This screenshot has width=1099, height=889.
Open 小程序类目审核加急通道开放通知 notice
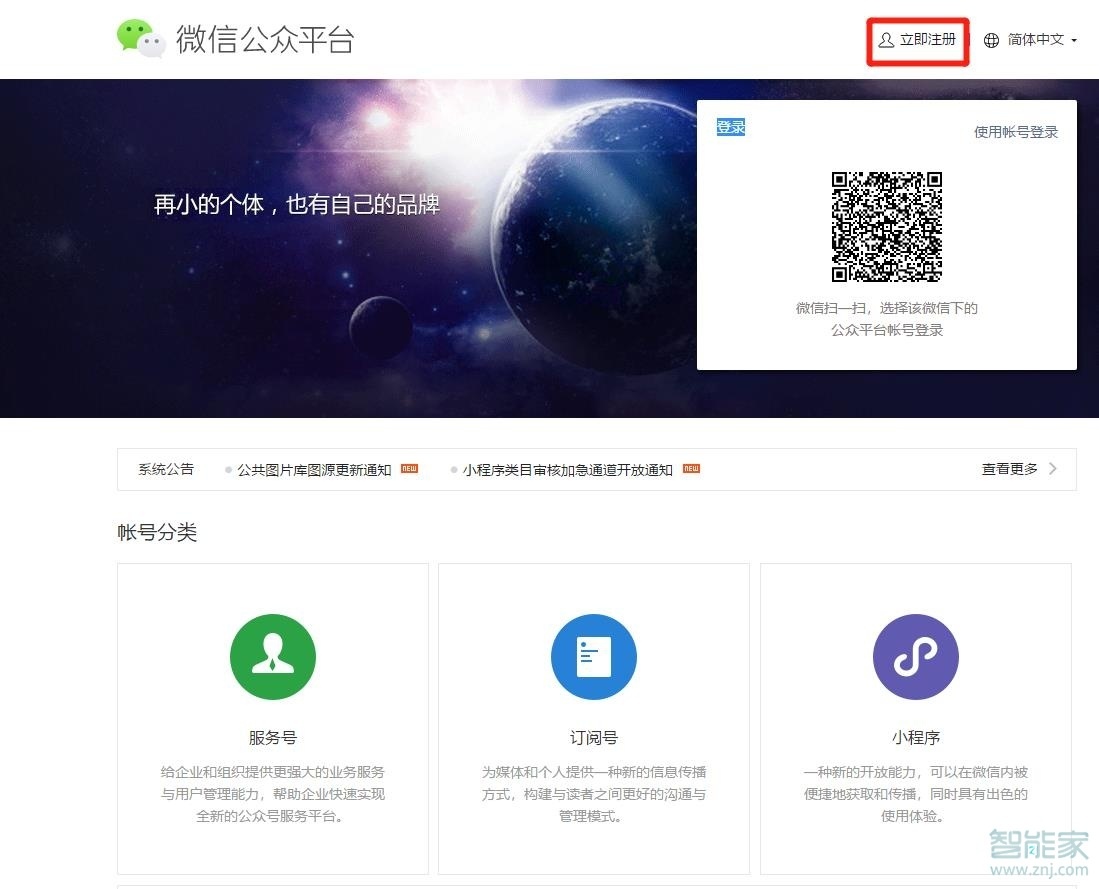click(565, 468)
